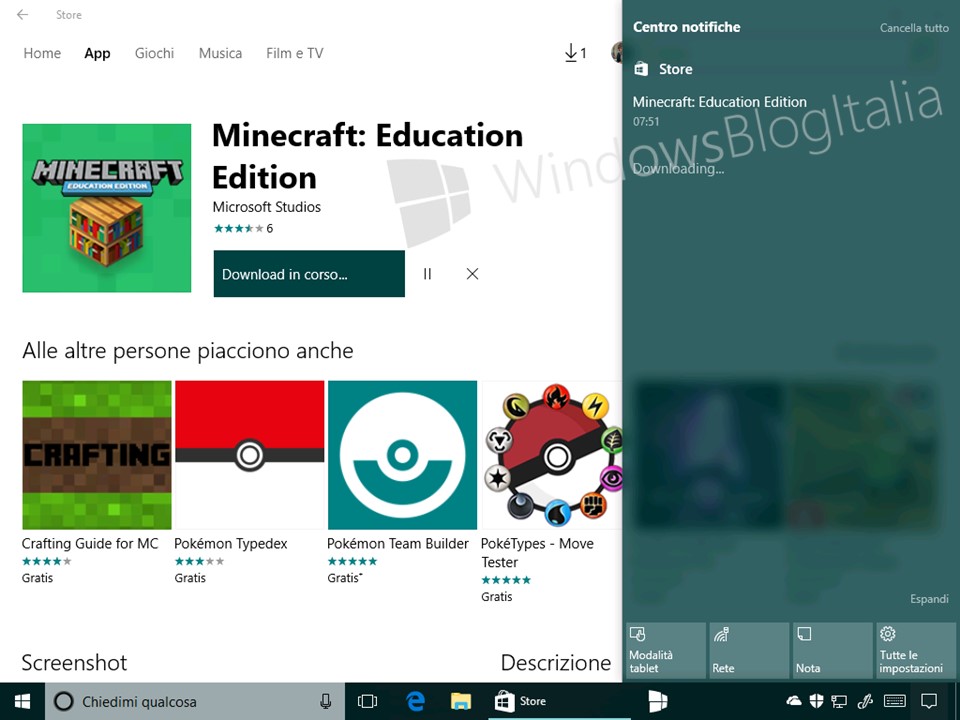
Task: Cancel the Minecraft download
Action: pyautogui.click(x=472, y=274)
